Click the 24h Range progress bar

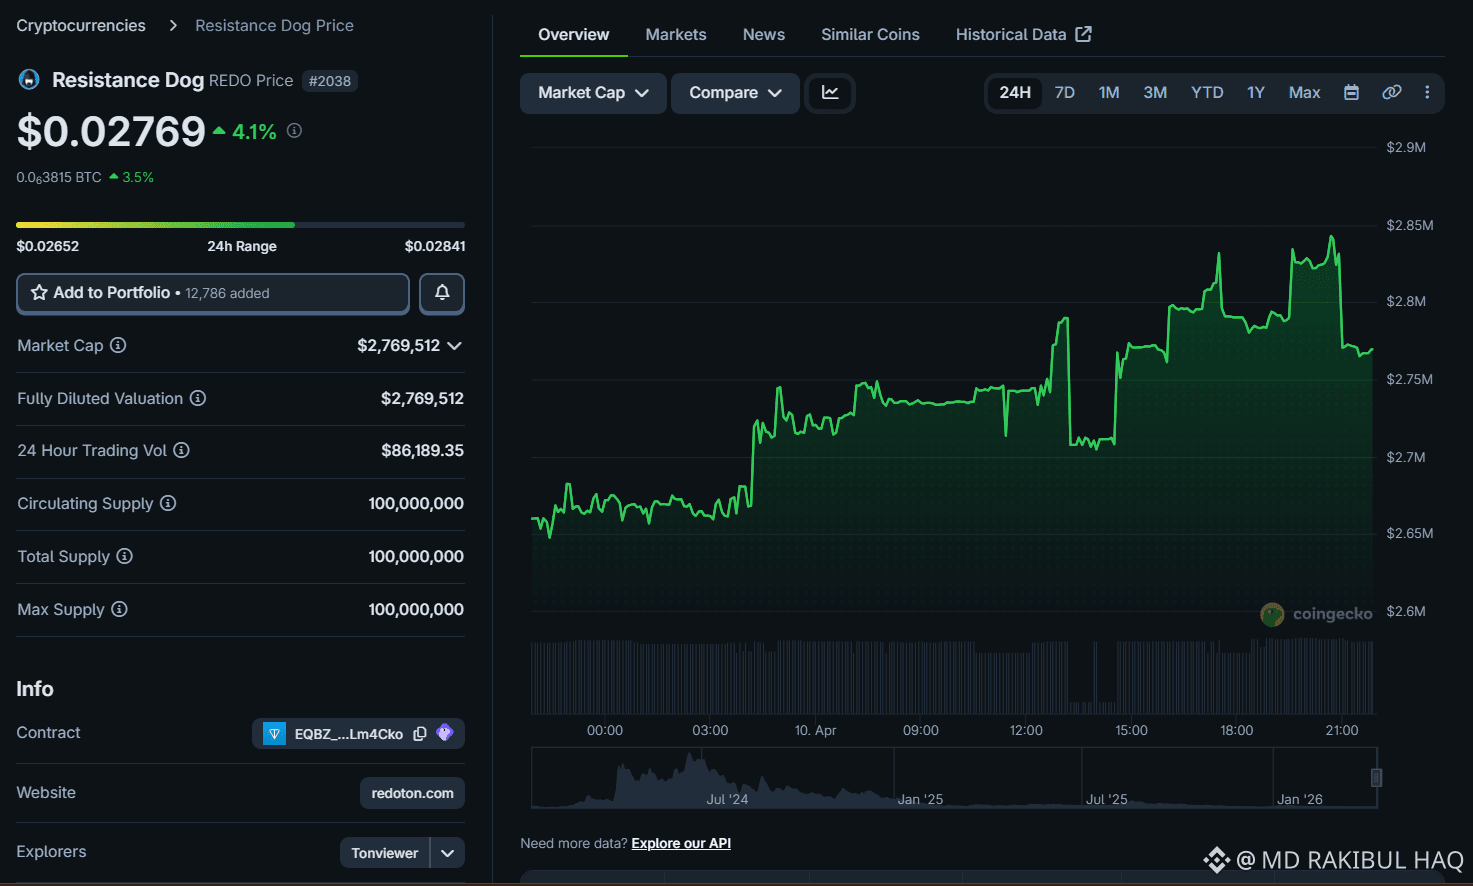(x=240, y=225)
